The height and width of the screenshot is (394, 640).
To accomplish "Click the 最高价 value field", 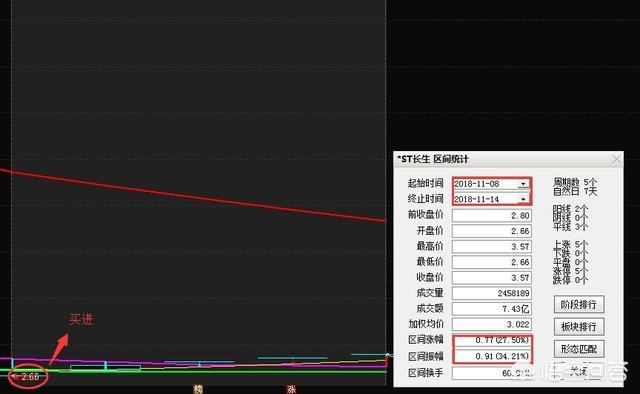I will [x=491, y=247].
